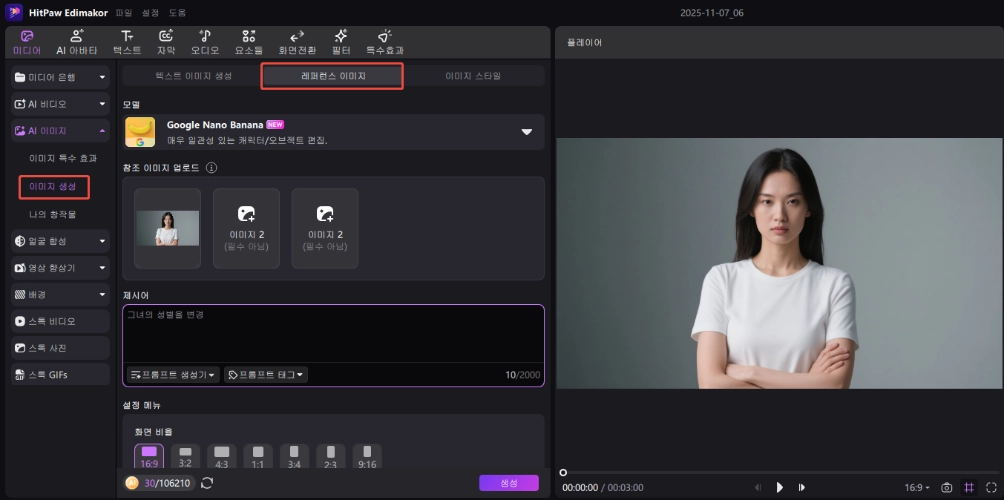
Task: Expand the 미디어 은행 sidebar section
Action: [x=60, y=77]
